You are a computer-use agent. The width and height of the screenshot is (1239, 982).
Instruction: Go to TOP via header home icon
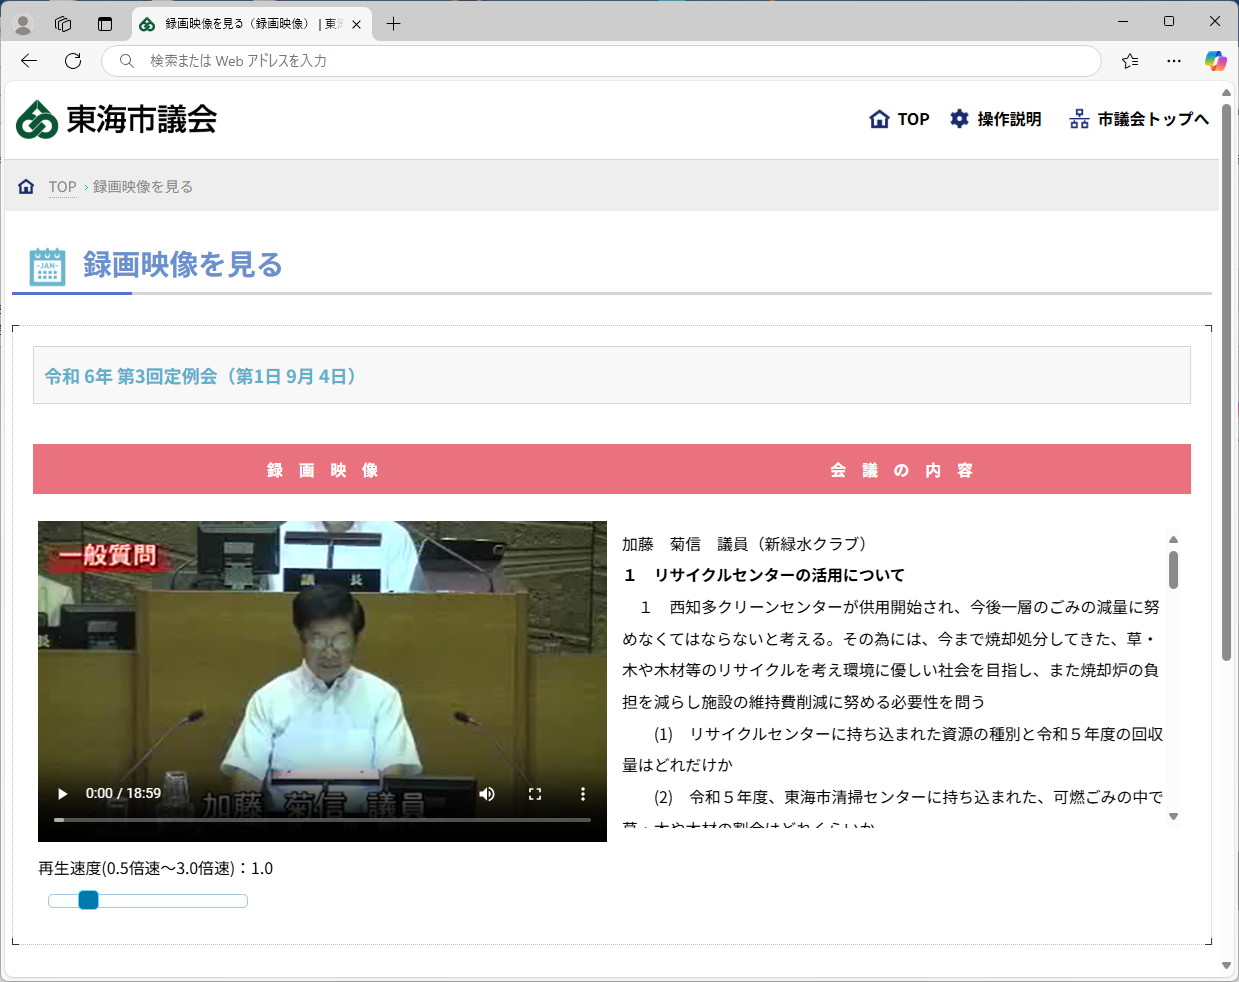pyautogui.click(x=899, y=119)
